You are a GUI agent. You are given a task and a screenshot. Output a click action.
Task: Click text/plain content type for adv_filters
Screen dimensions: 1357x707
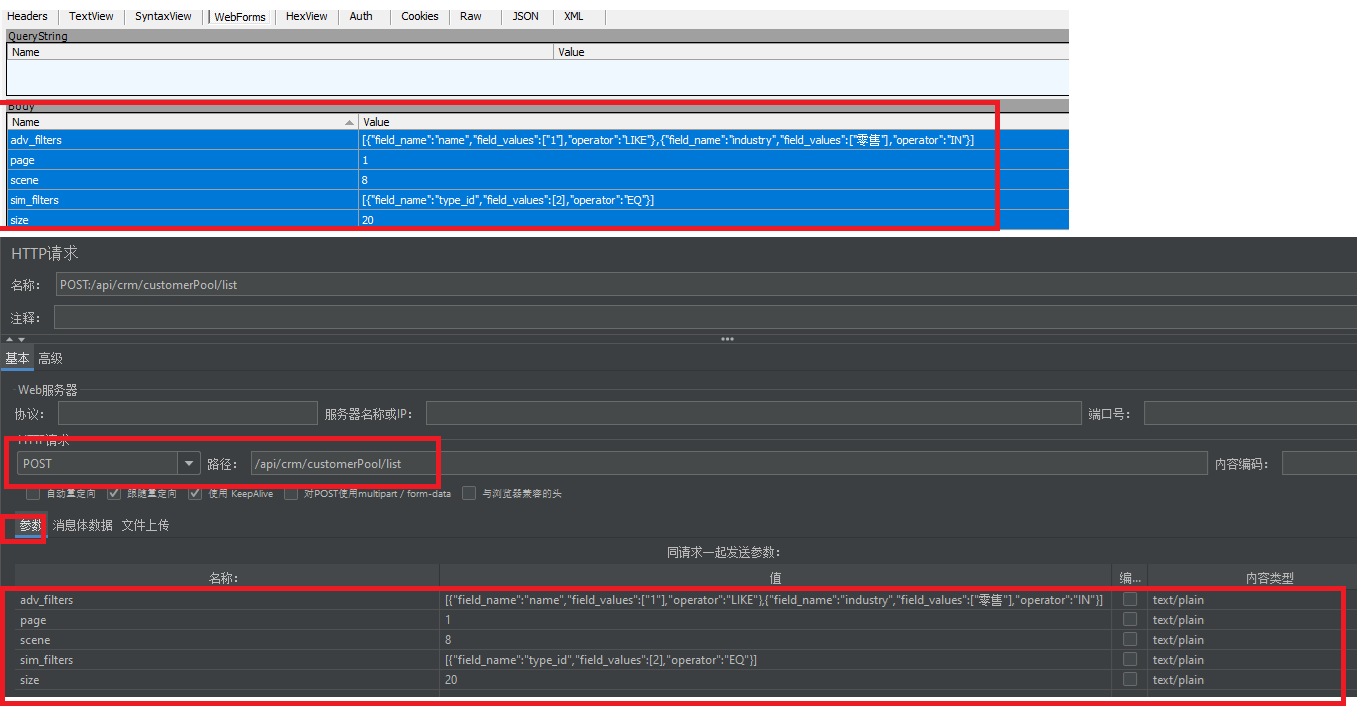1179,600
